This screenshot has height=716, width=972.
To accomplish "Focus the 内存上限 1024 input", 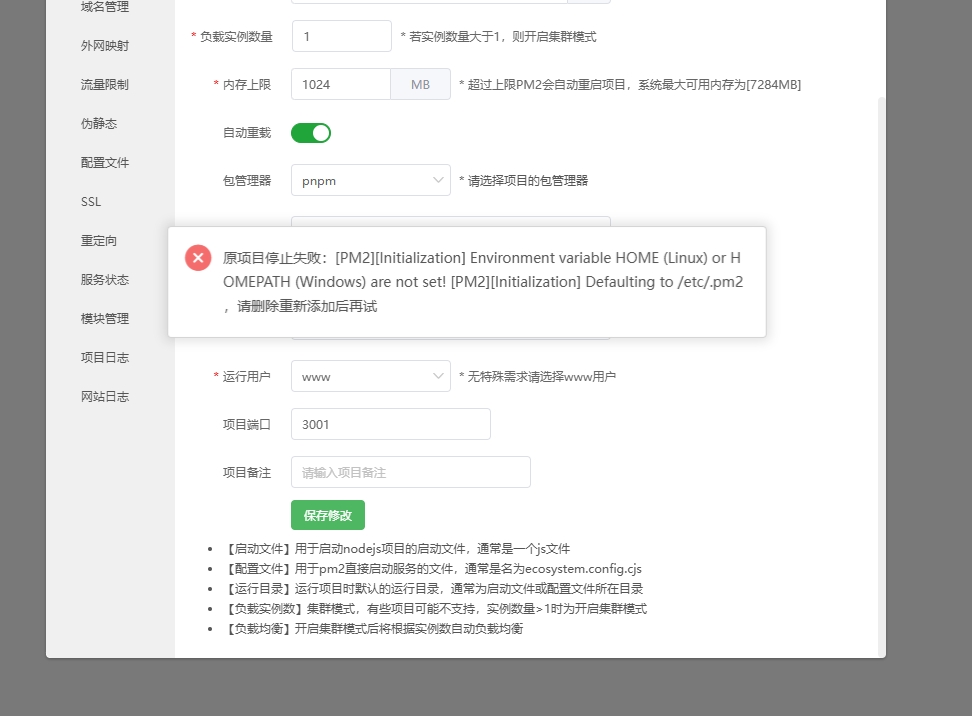I will pyautogui.click(x=341, y=84).
